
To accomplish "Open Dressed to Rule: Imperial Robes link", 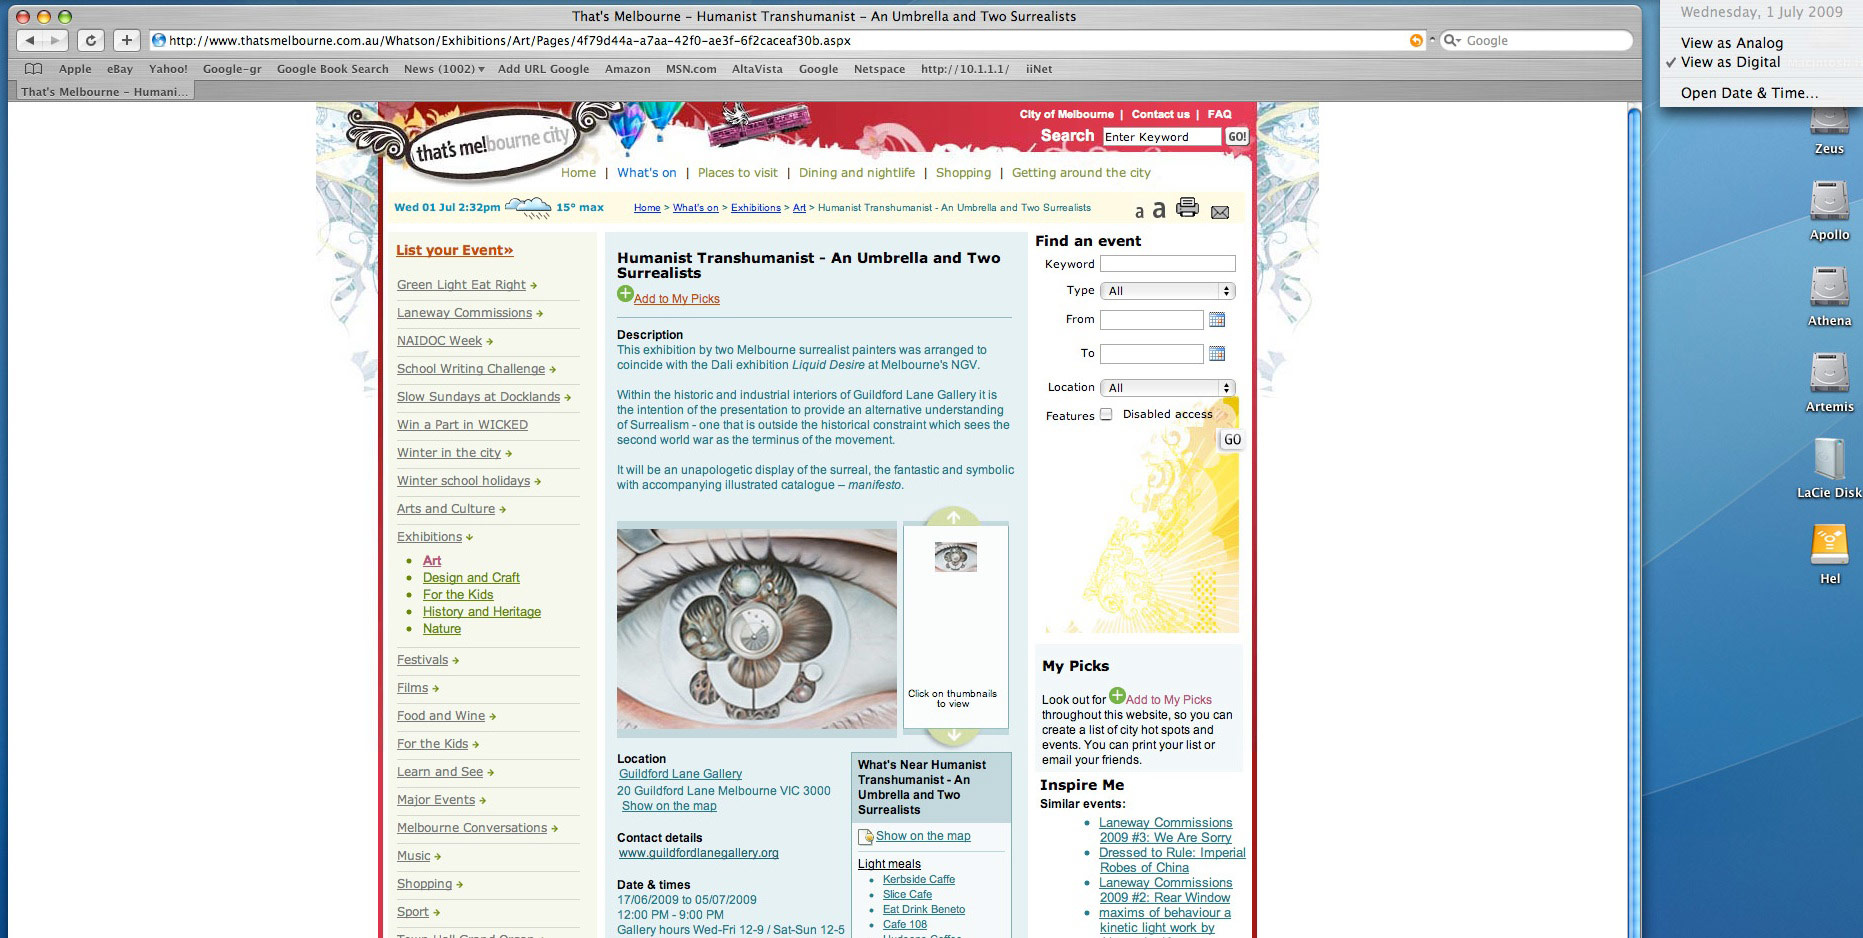I will [1172, 860].
